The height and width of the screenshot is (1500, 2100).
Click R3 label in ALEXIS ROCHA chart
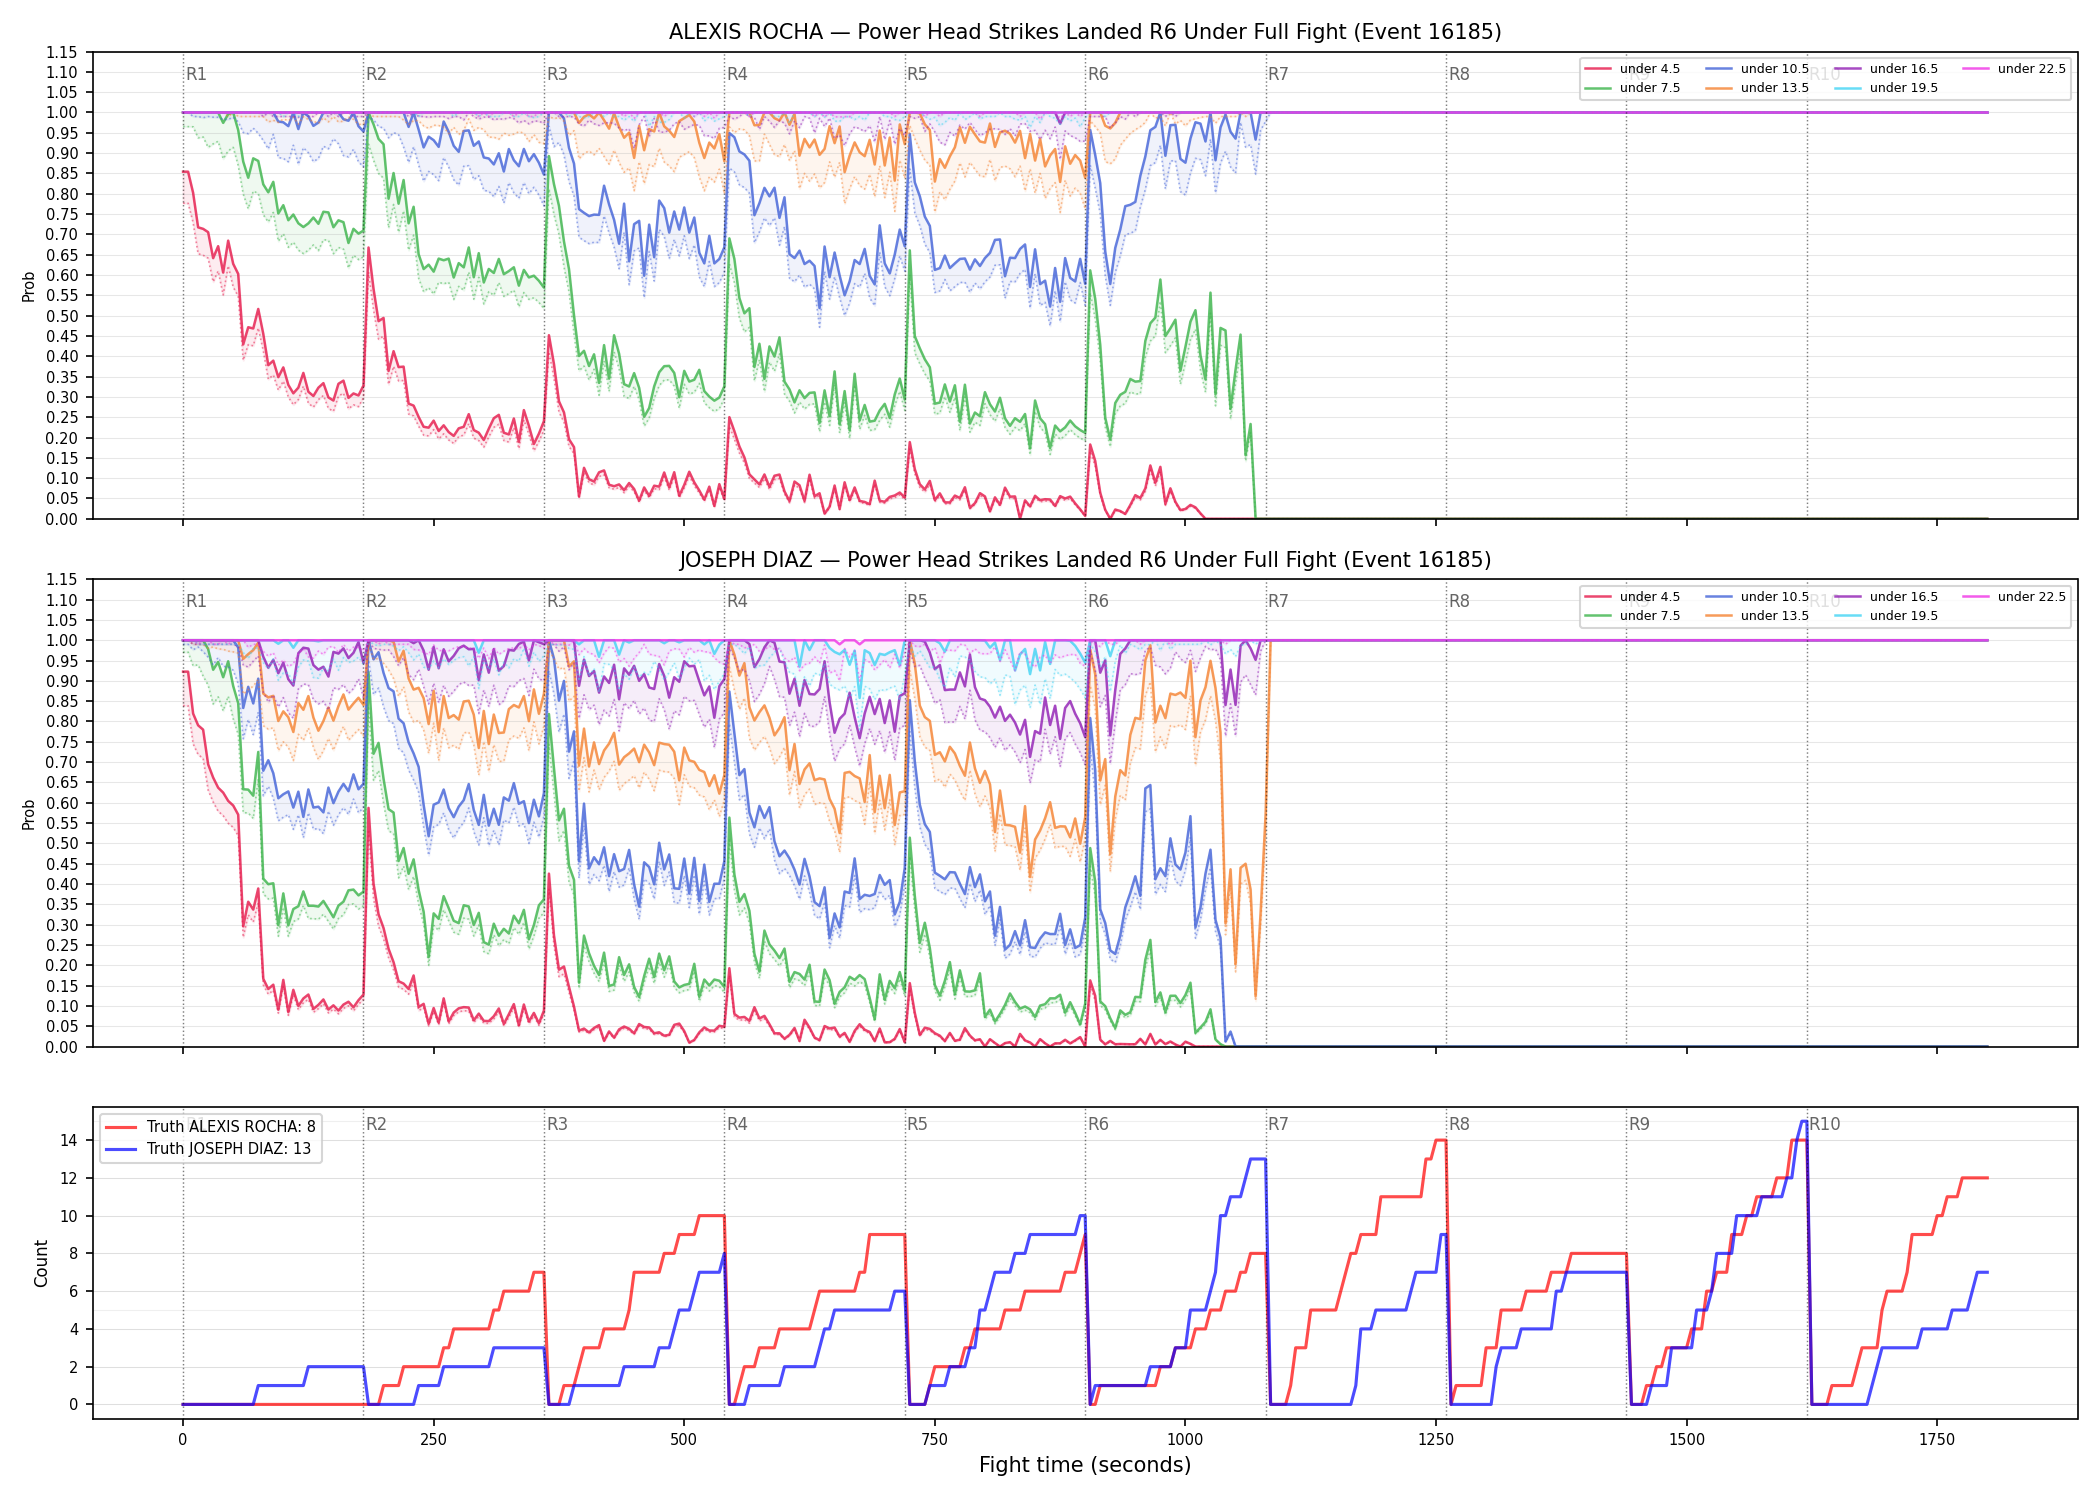coord(557,74)
